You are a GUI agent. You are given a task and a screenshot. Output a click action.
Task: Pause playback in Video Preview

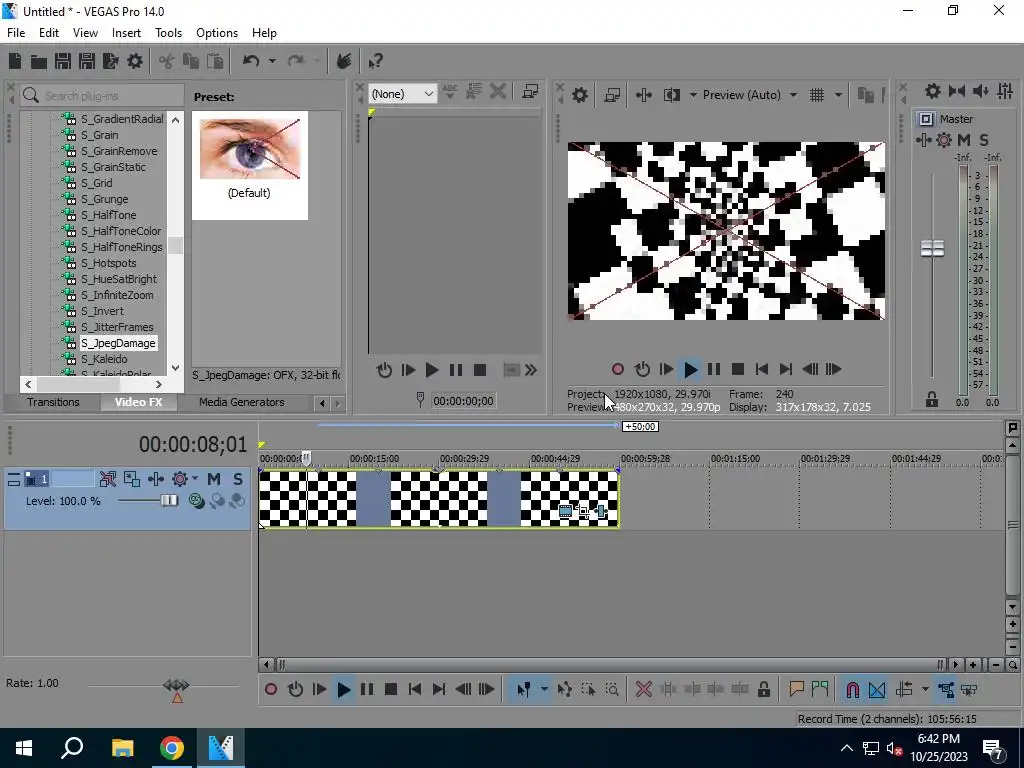pos(714,370)
